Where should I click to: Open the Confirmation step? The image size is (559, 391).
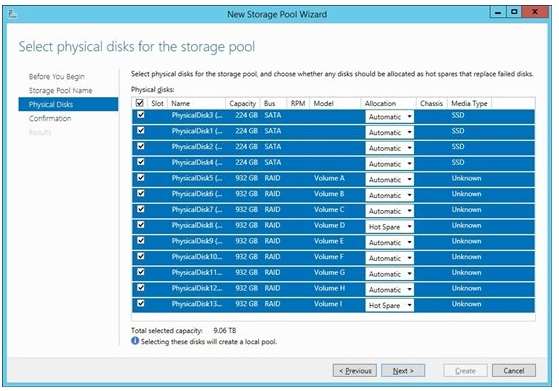[x=50, y=118]
